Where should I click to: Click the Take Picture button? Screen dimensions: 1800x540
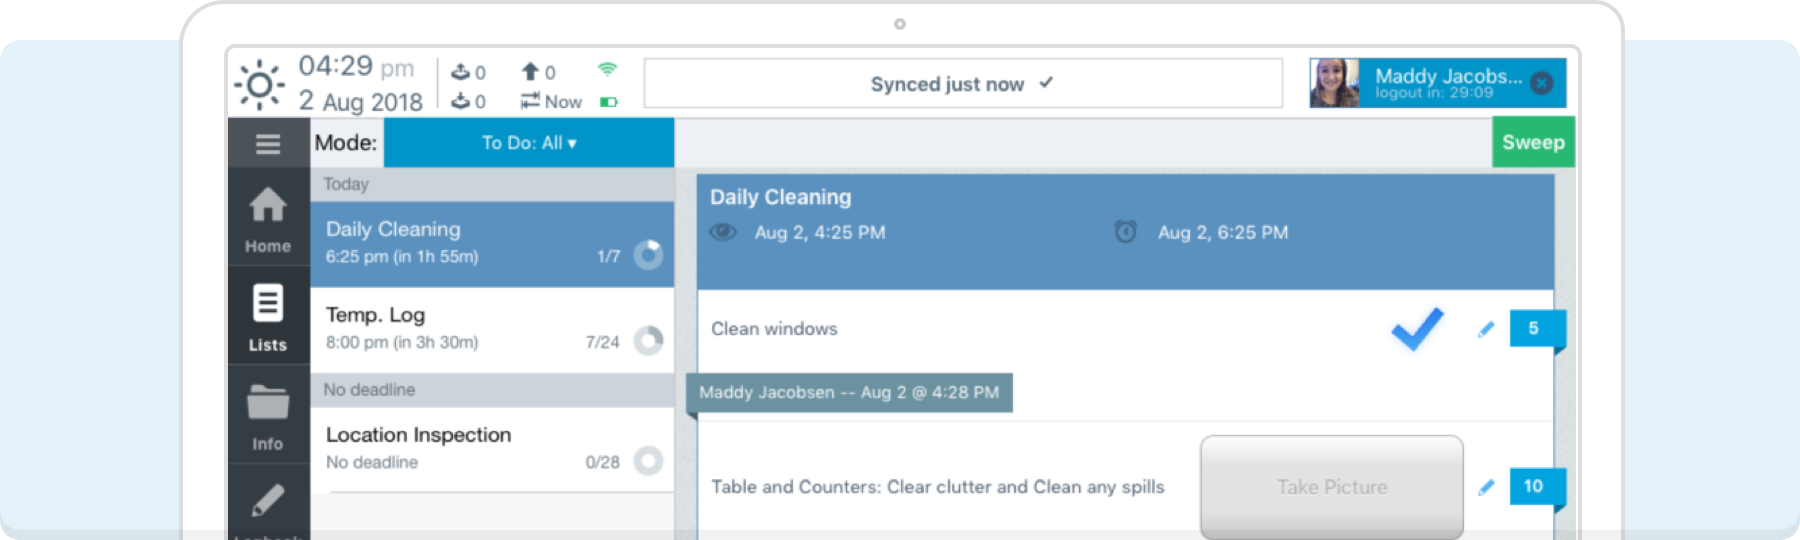click(1332, 487)
